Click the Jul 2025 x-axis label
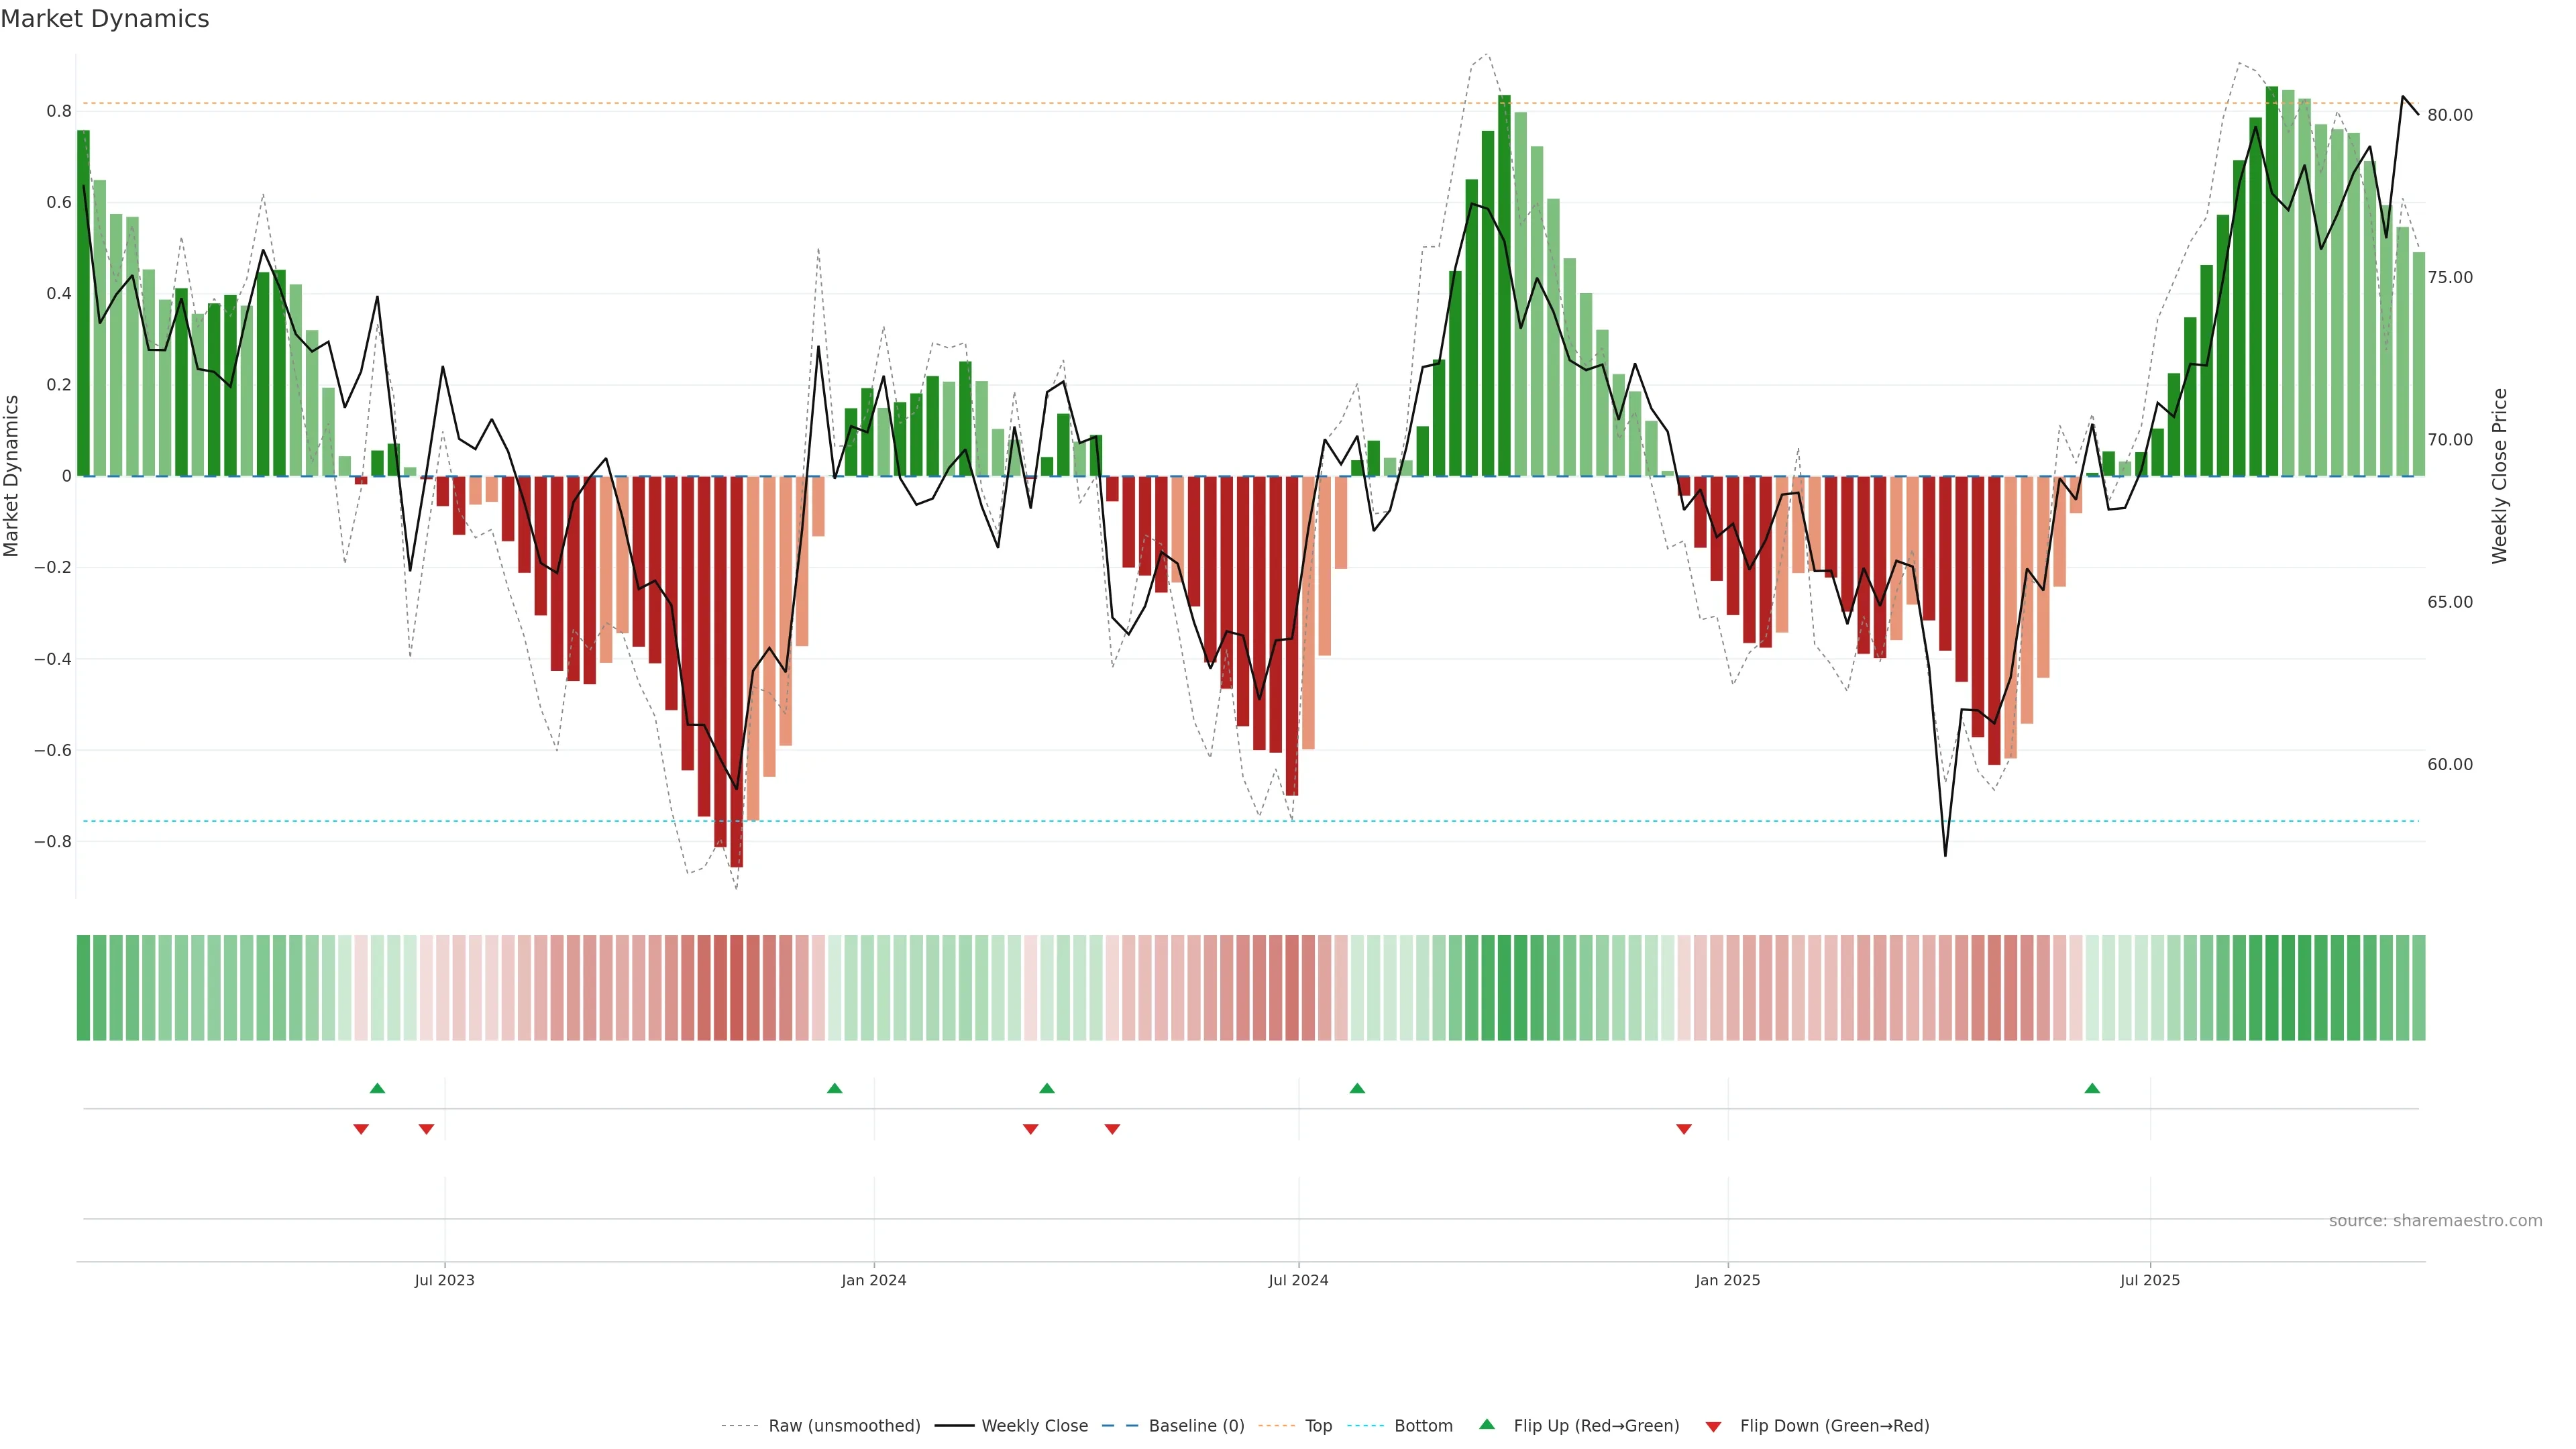 click(2149, 1280)
